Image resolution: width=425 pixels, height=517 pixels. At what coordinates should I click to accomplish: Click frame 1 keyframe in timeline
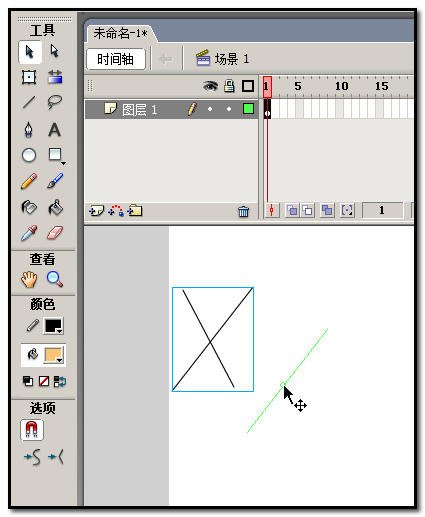point(267,109)
